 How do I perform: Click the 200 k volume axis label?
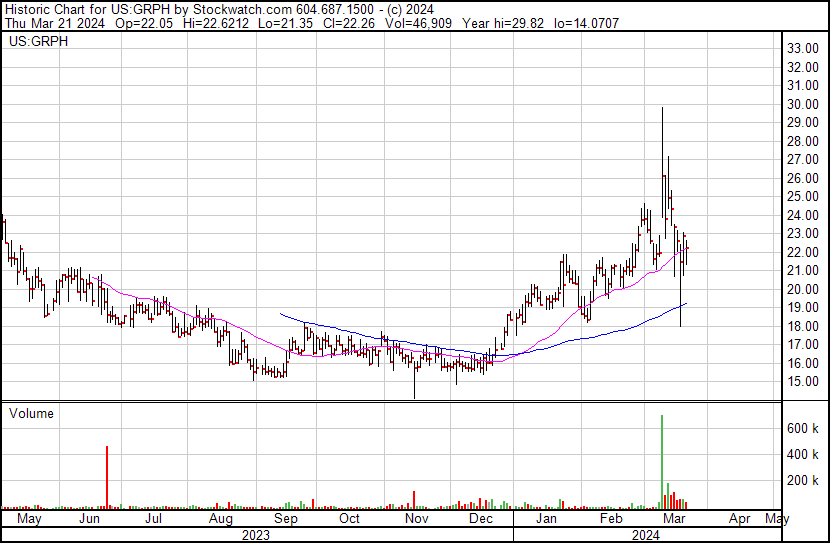click(x=804, y=481)
